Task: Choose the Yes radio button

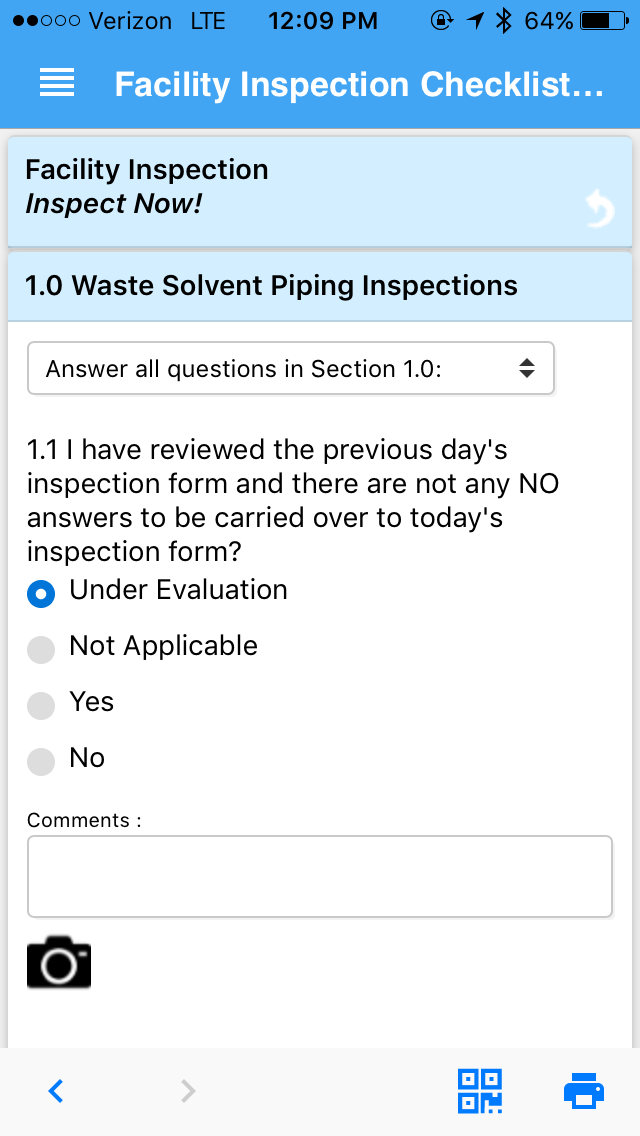Action: [x=41, y=705]
